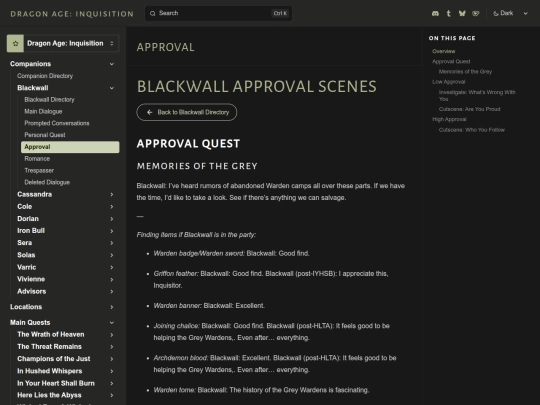Click the Warden banner list item

(209, 306)
